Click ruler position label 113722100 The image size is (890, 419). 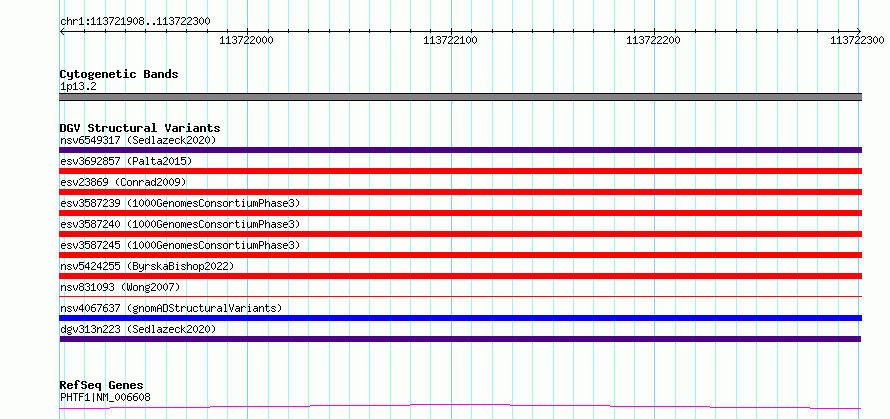(x=451, y=40)
